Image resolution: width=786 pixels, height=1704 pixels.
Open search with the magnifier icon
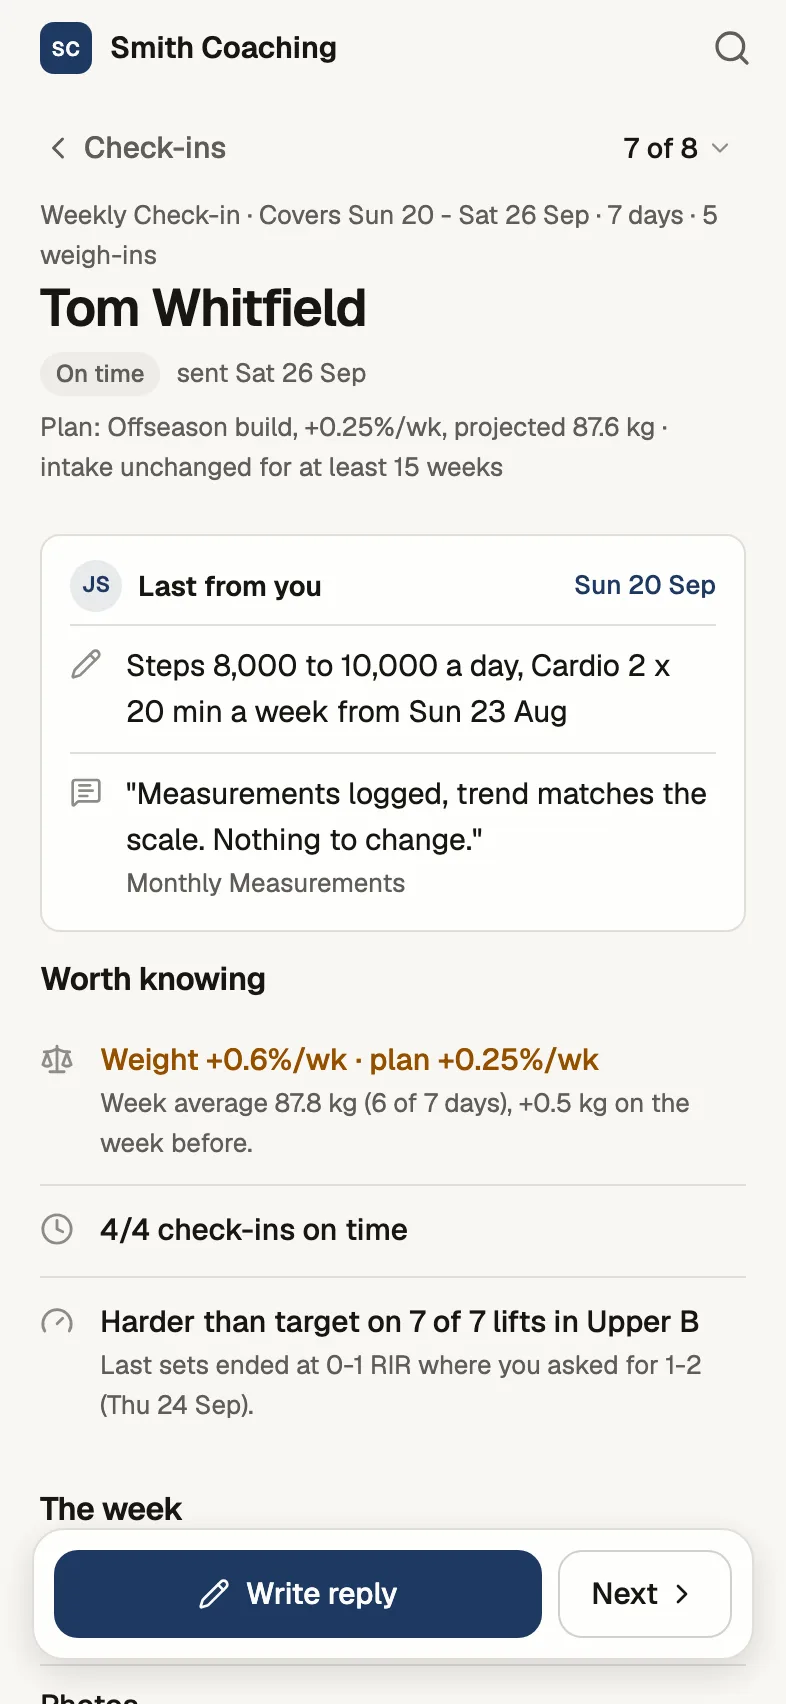[732, 48]
